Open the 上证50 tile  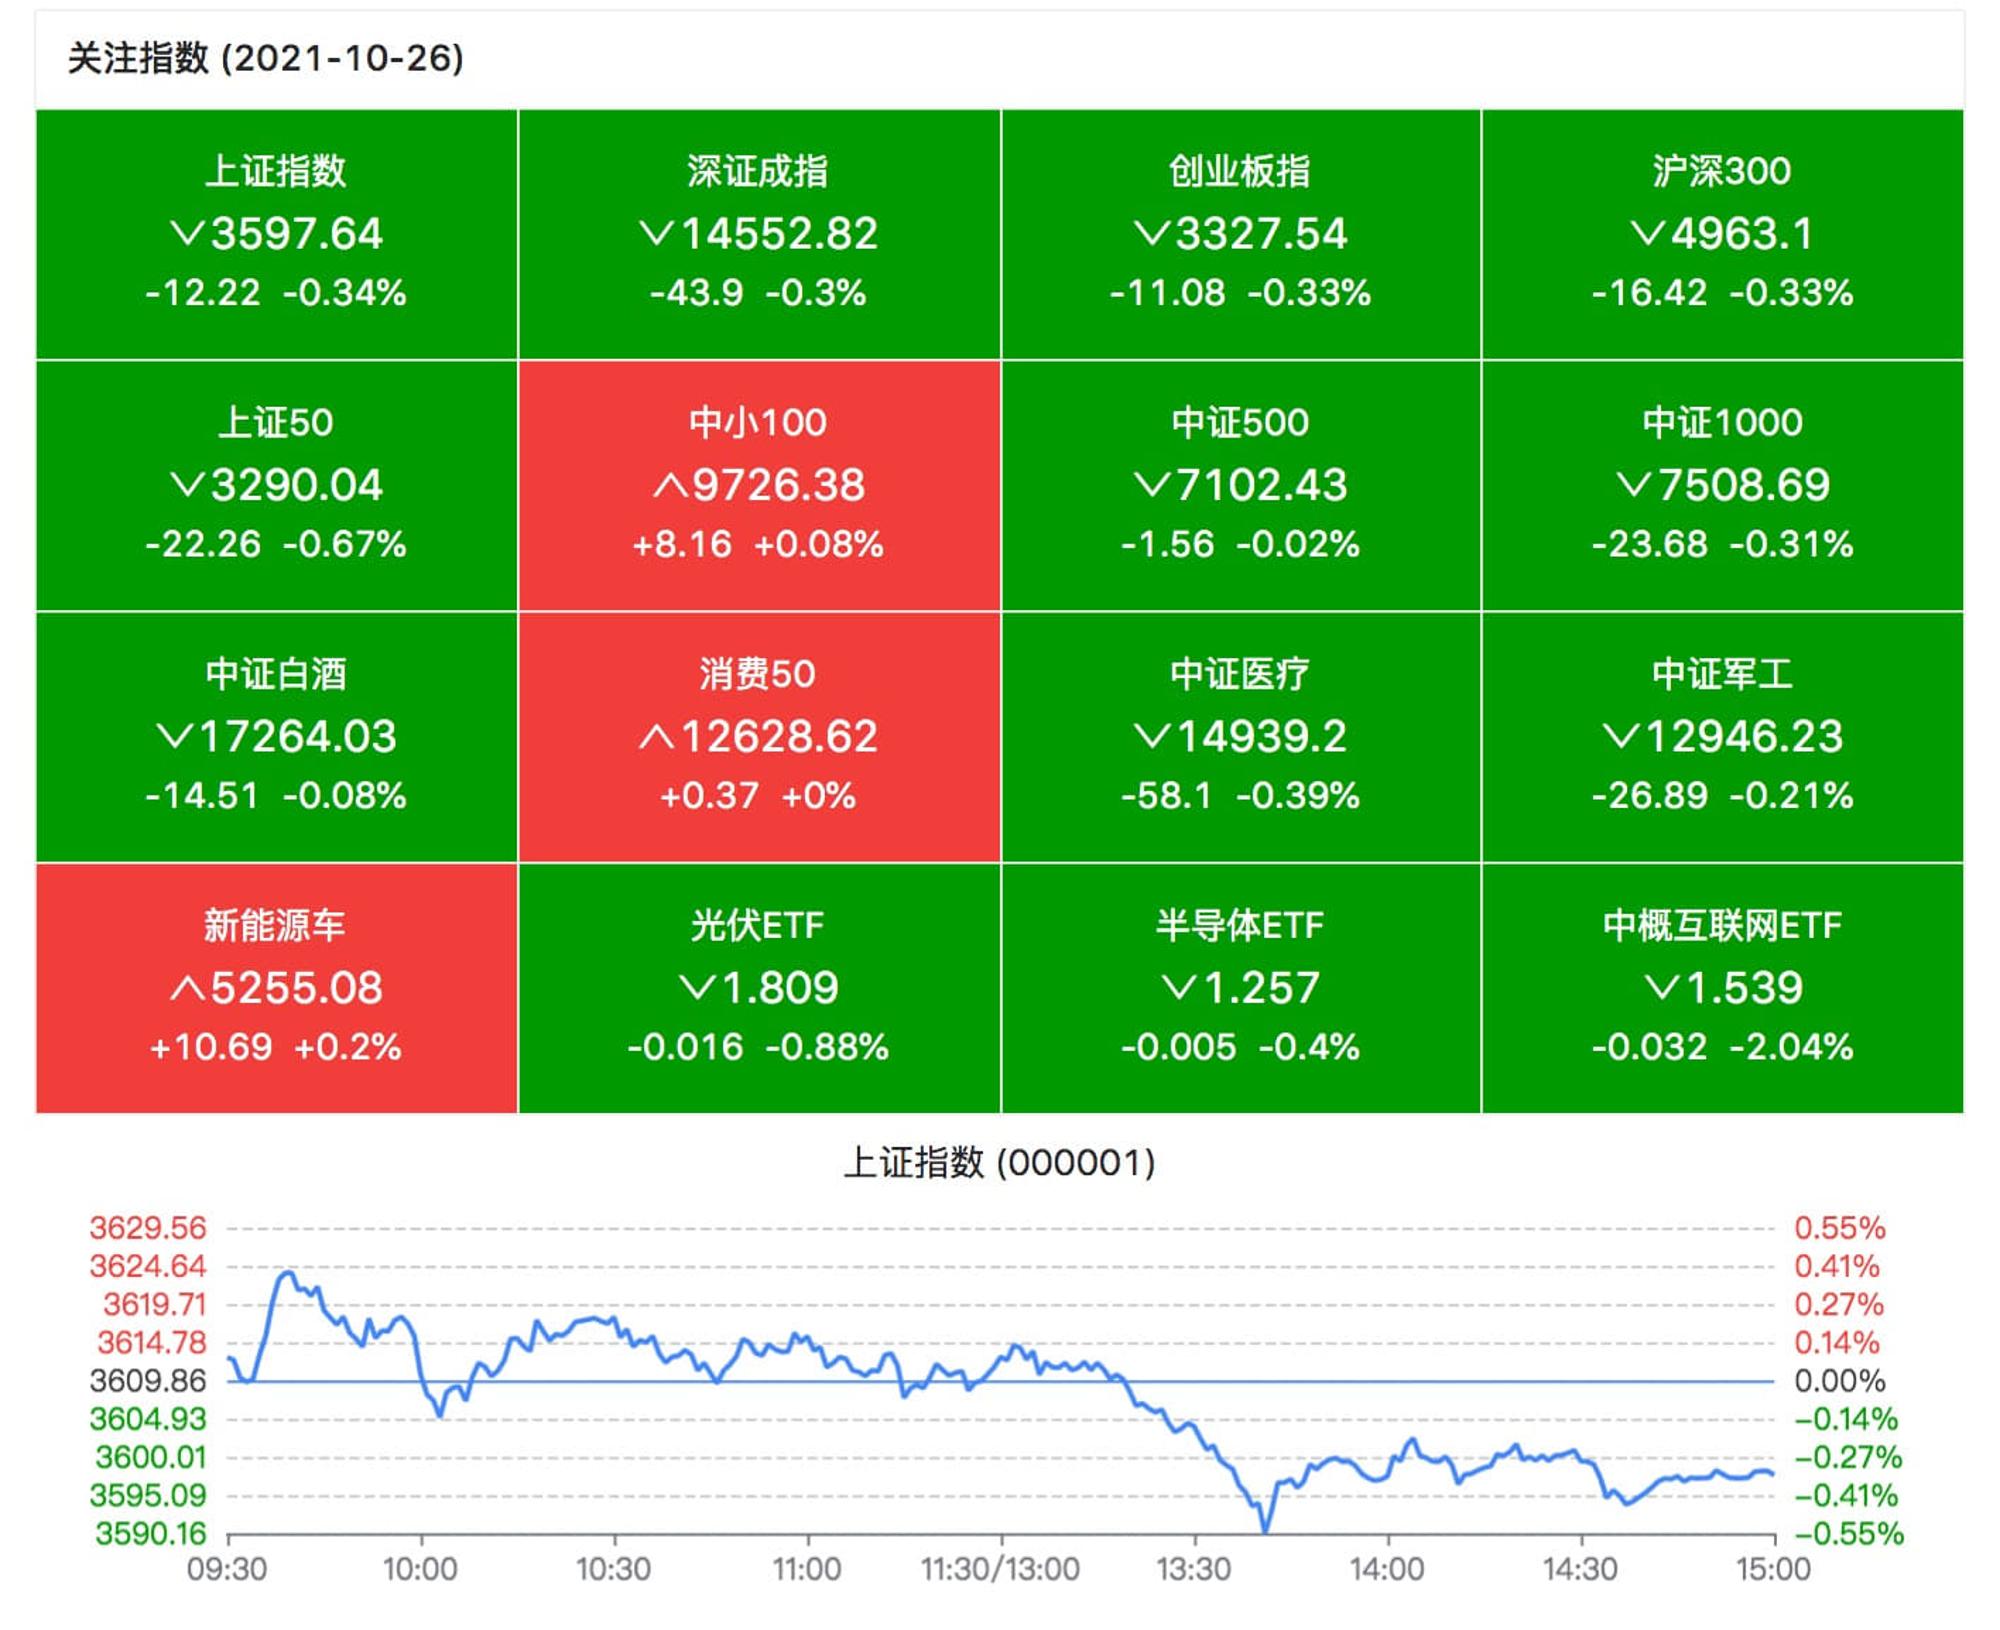(276, 486)
